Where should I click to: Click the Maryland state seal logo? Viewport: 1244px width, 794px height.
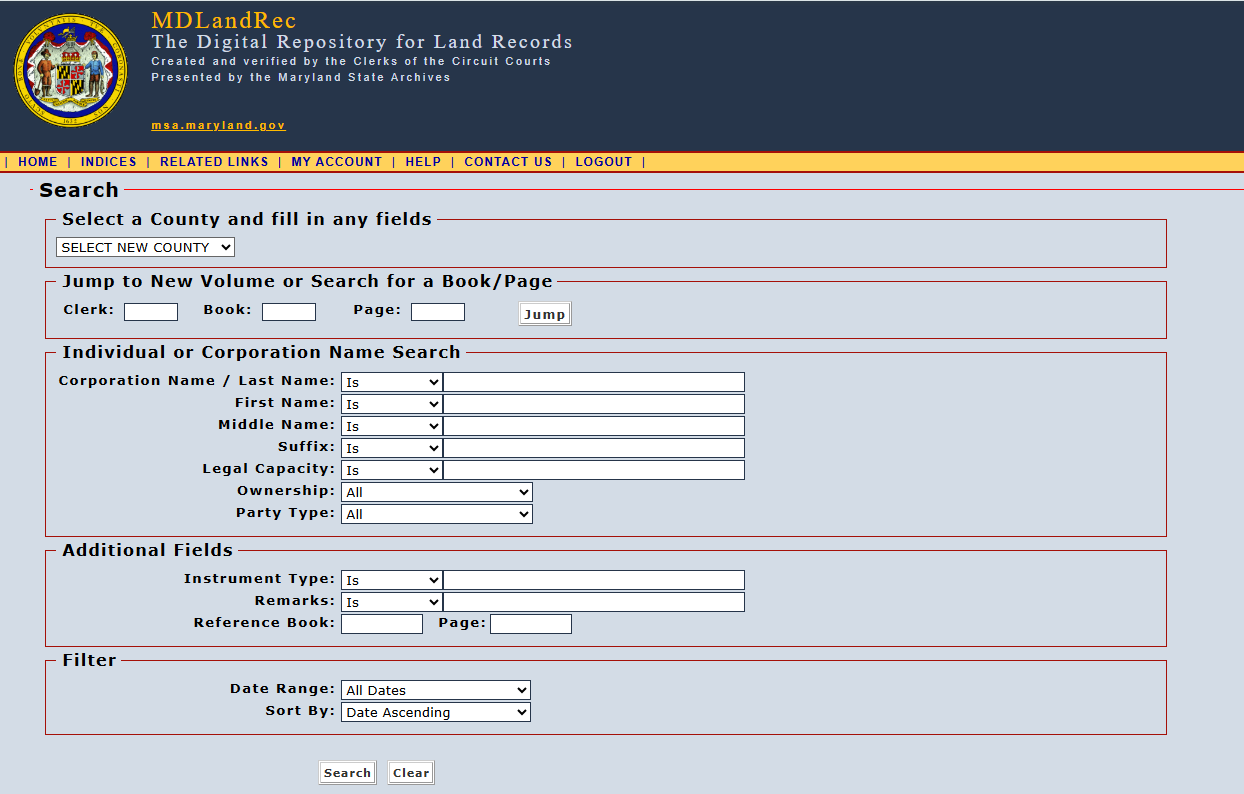(71, 71)
